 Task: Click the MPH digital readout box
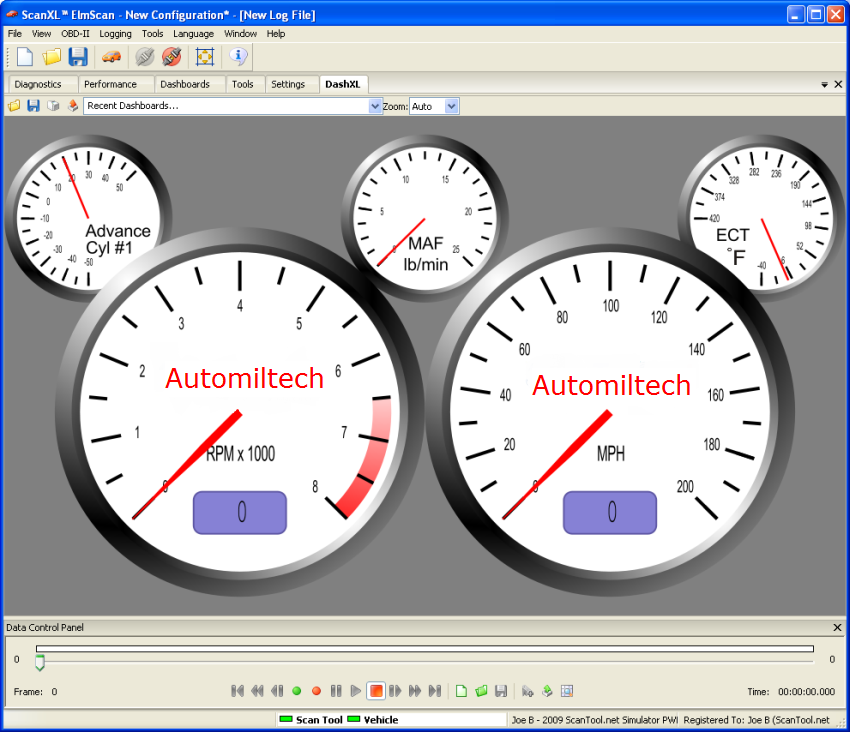click(x=610, y=512)
